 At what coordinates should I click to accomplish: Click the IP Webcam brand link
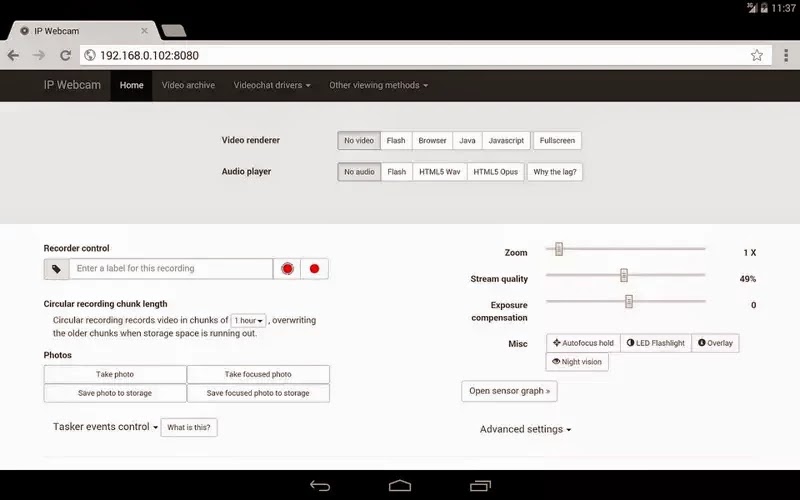72,85
